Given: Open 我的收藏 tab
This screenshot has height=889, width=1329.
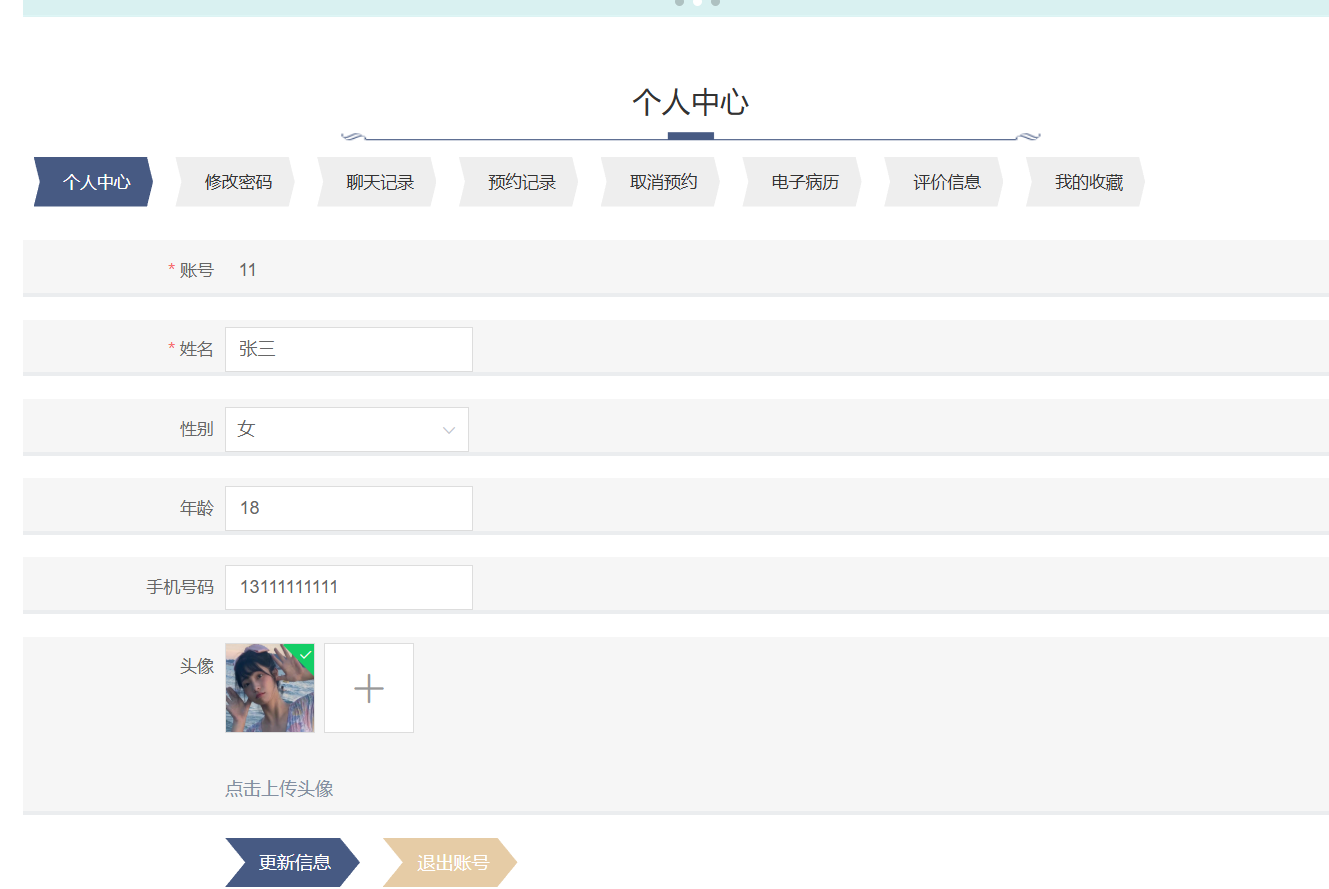Looking at the screenshot, I should pyautogui.click(x=1088, y=182).
